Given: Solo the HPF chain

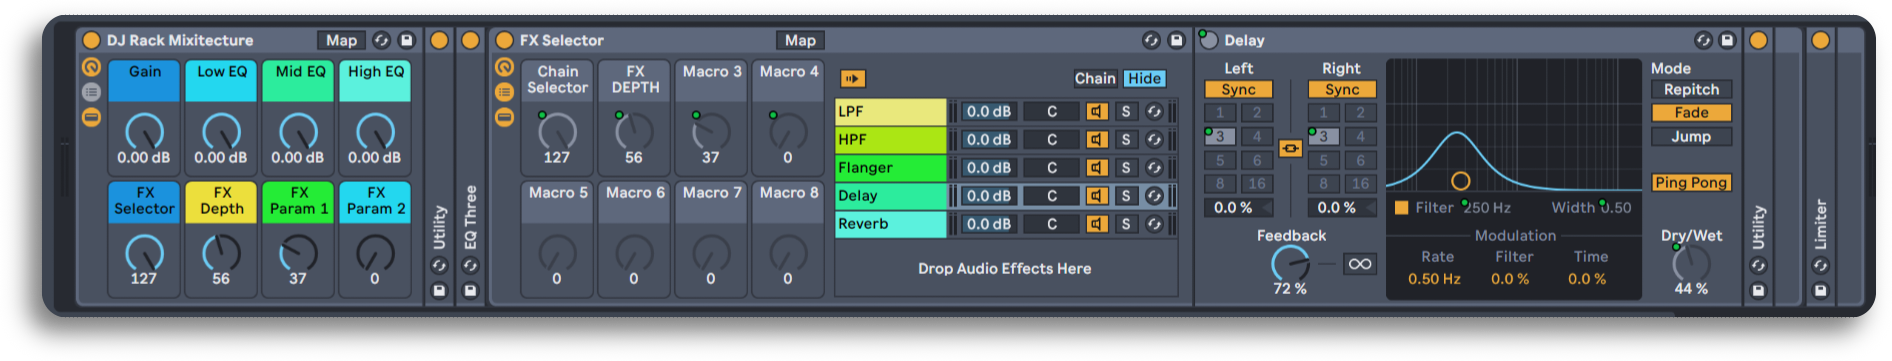Looking at the screenshot, I should [1125, 139].
